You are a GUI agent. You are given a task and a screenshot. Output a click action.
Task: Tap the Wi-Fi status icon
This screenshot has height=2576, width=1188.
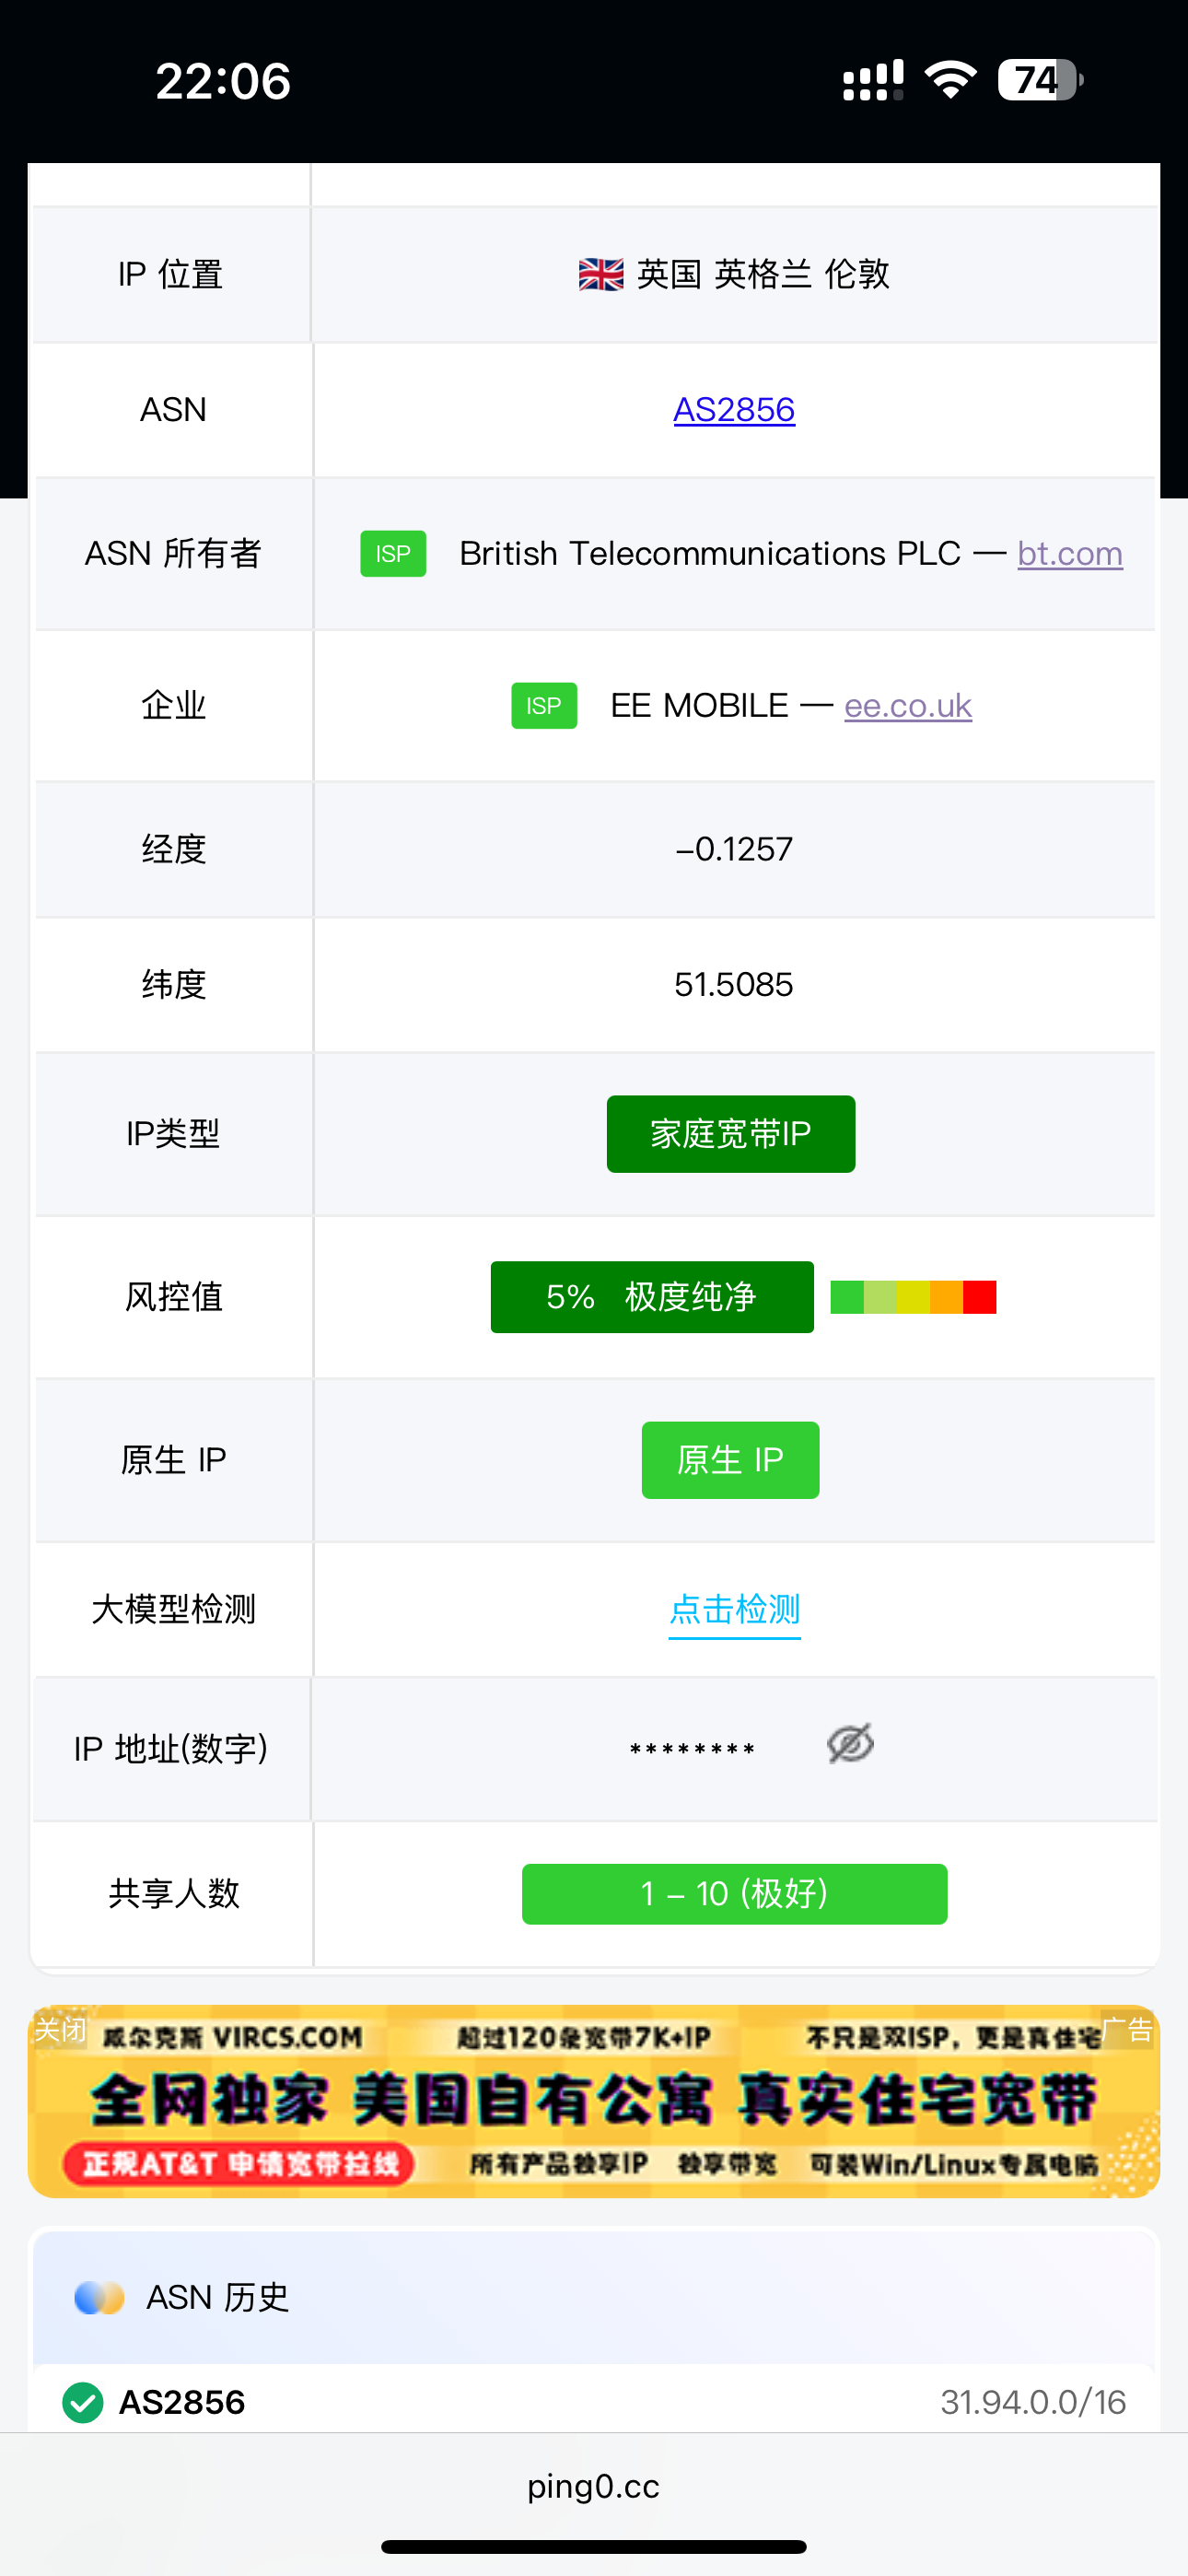[950, 80]
